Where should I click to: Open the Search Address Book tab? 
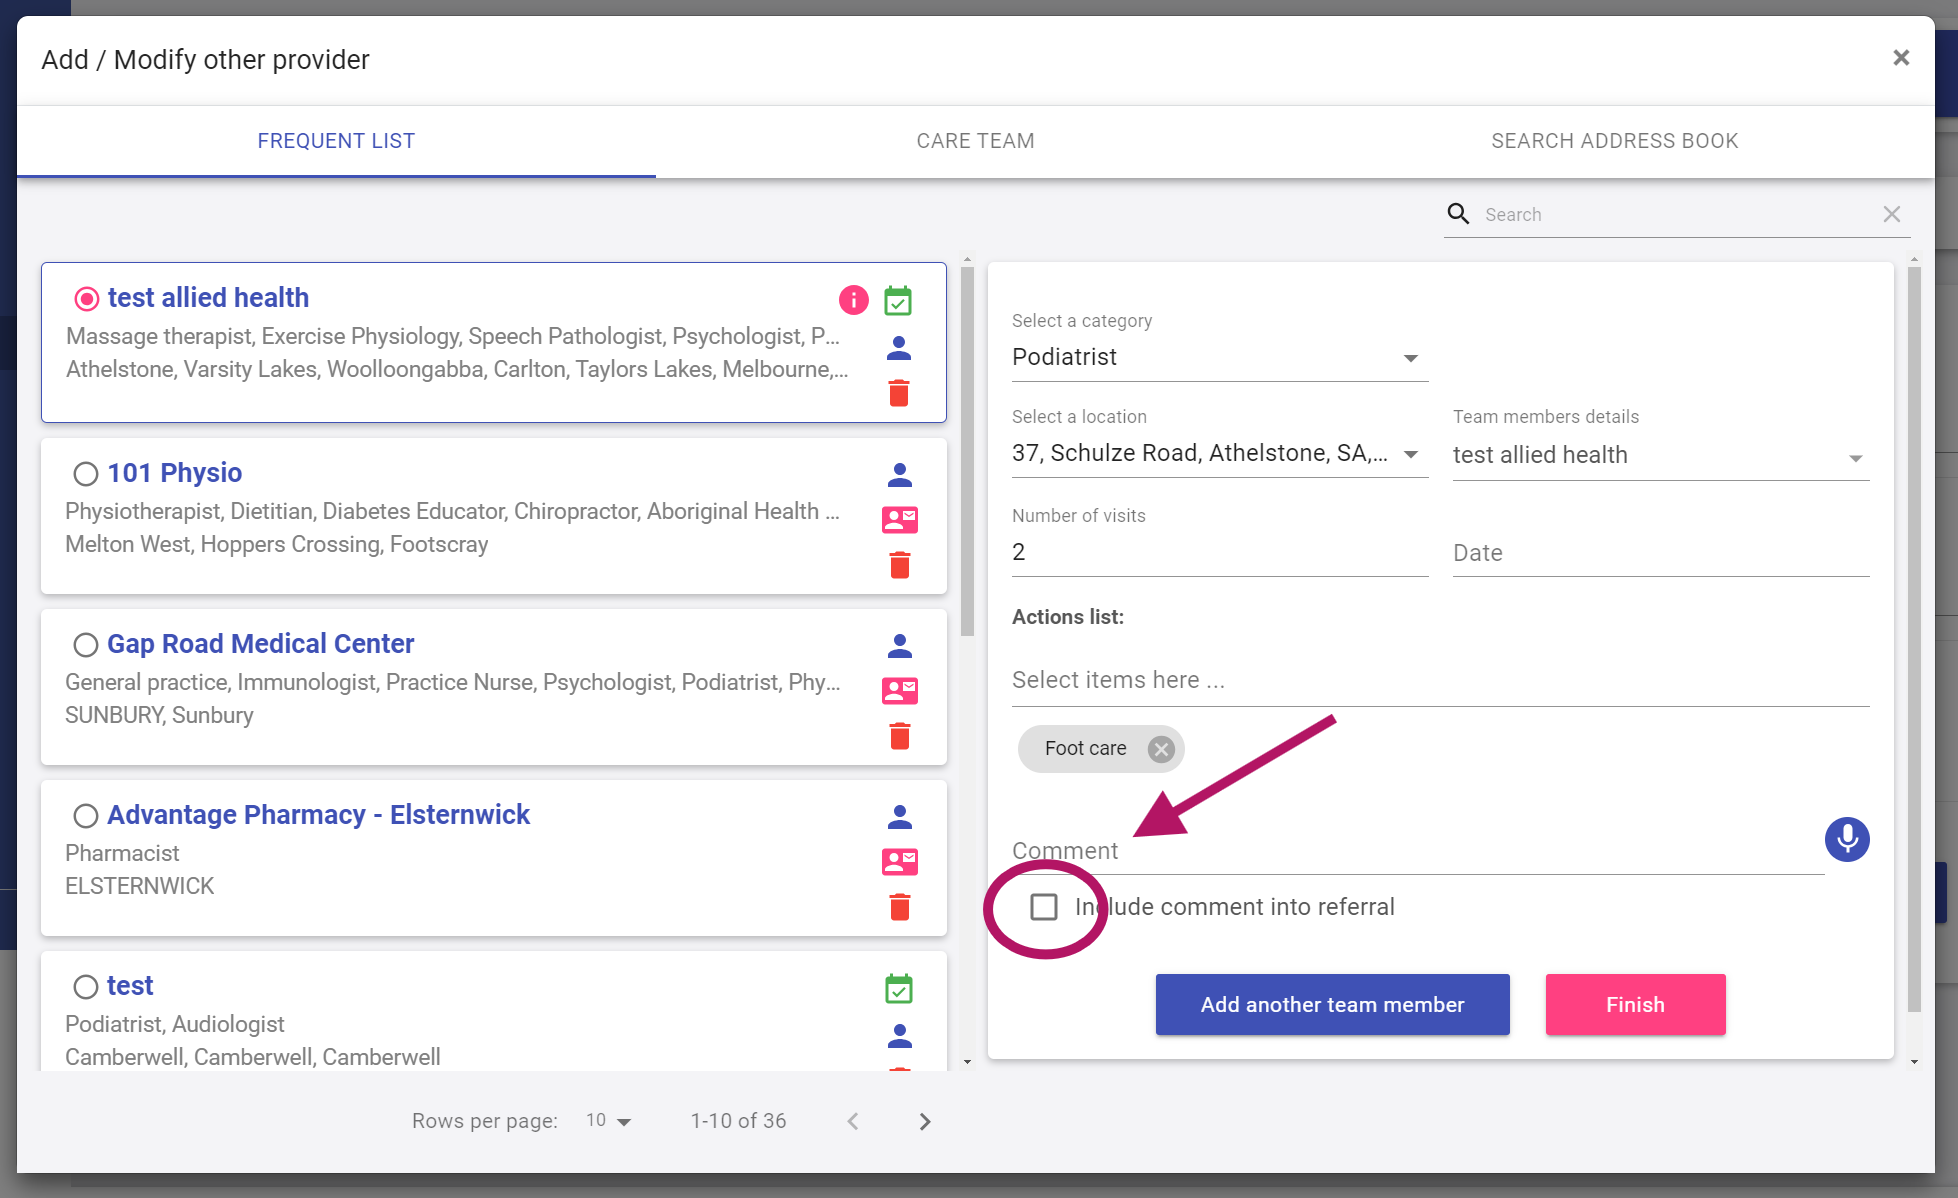pos(1614,141)
